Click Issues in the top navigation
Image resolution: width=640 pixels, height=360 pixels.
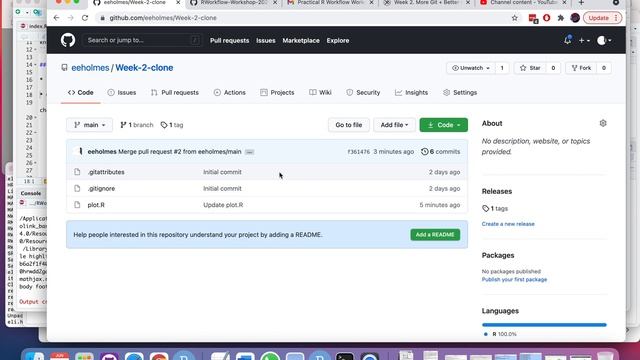[x=266, y=40]
